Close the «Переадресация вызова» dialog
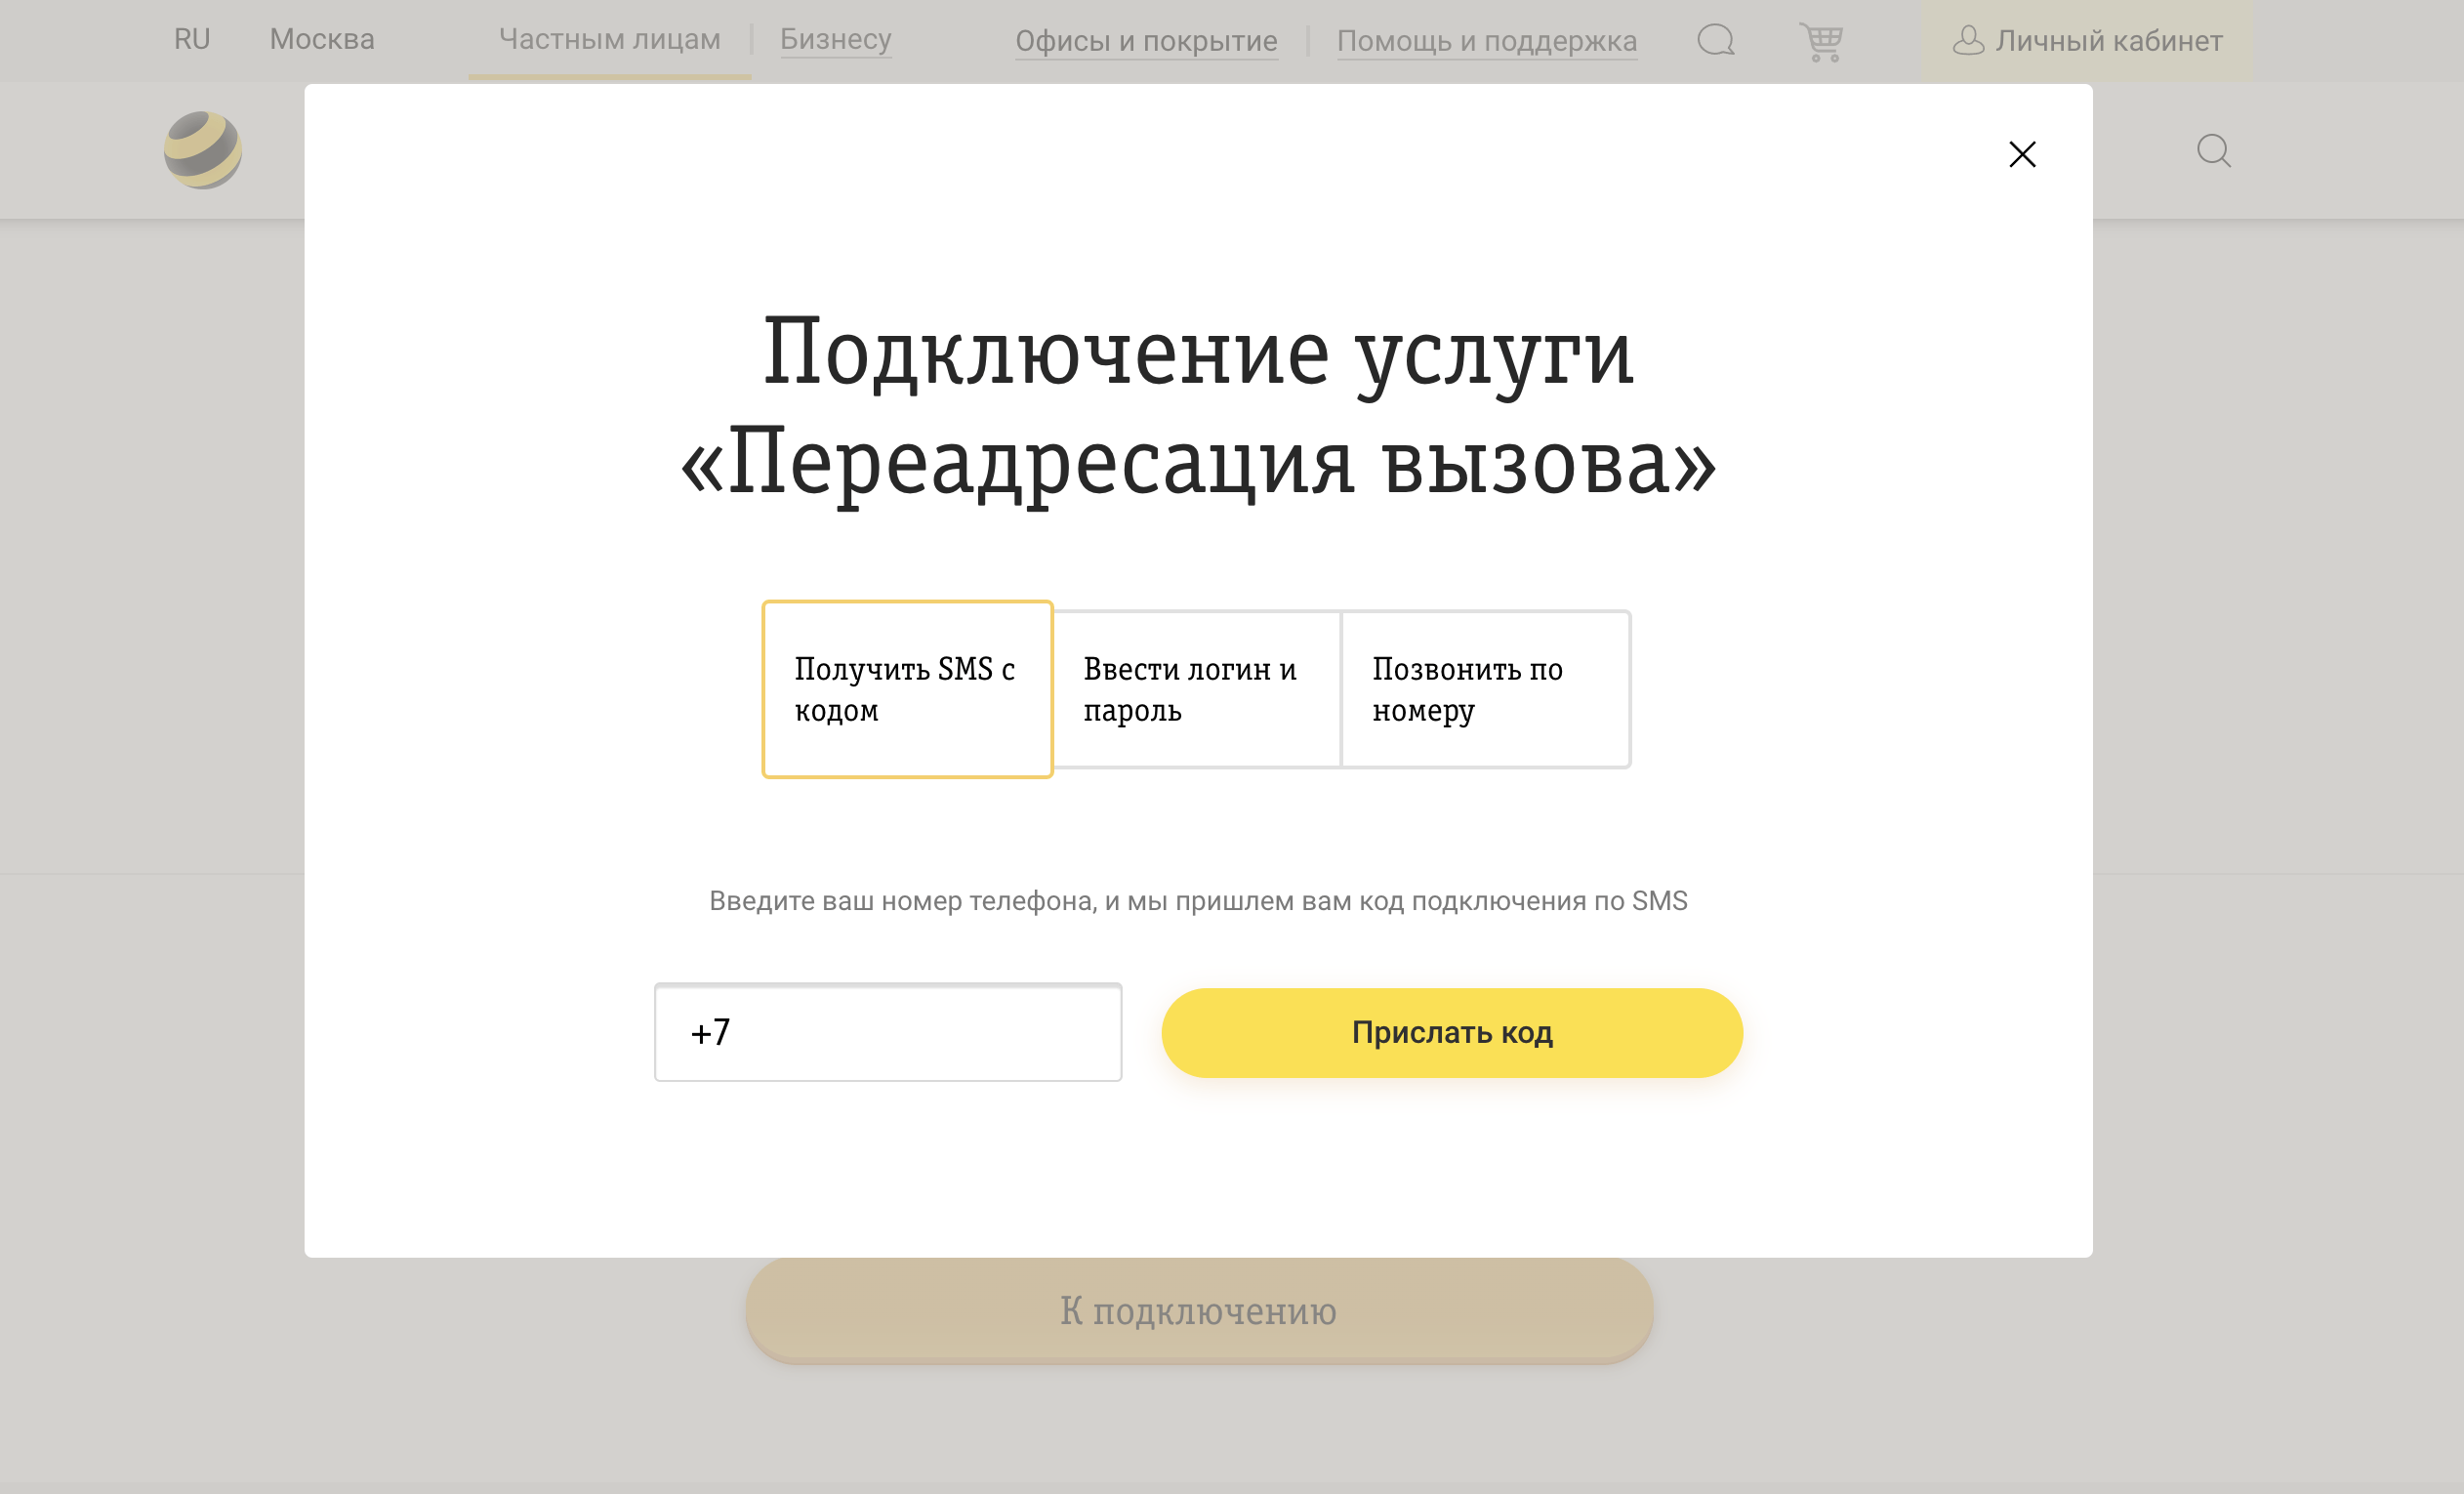This screenshot has width=2464, height=1494. 2023,154
